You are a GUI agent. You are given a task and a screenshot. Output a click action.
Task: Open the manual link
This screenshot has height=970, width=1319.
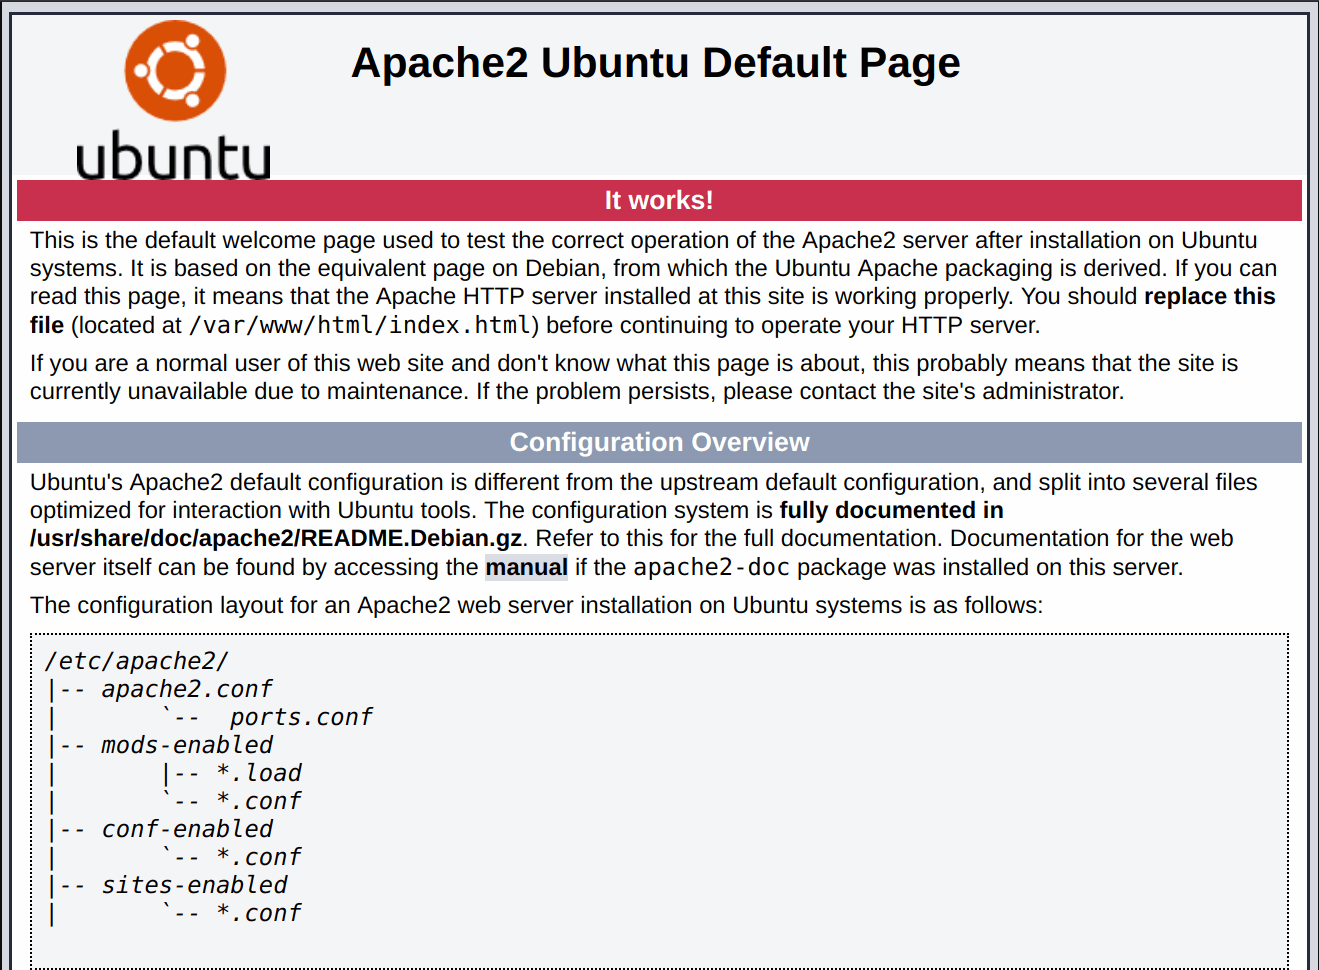click(526, 567)
